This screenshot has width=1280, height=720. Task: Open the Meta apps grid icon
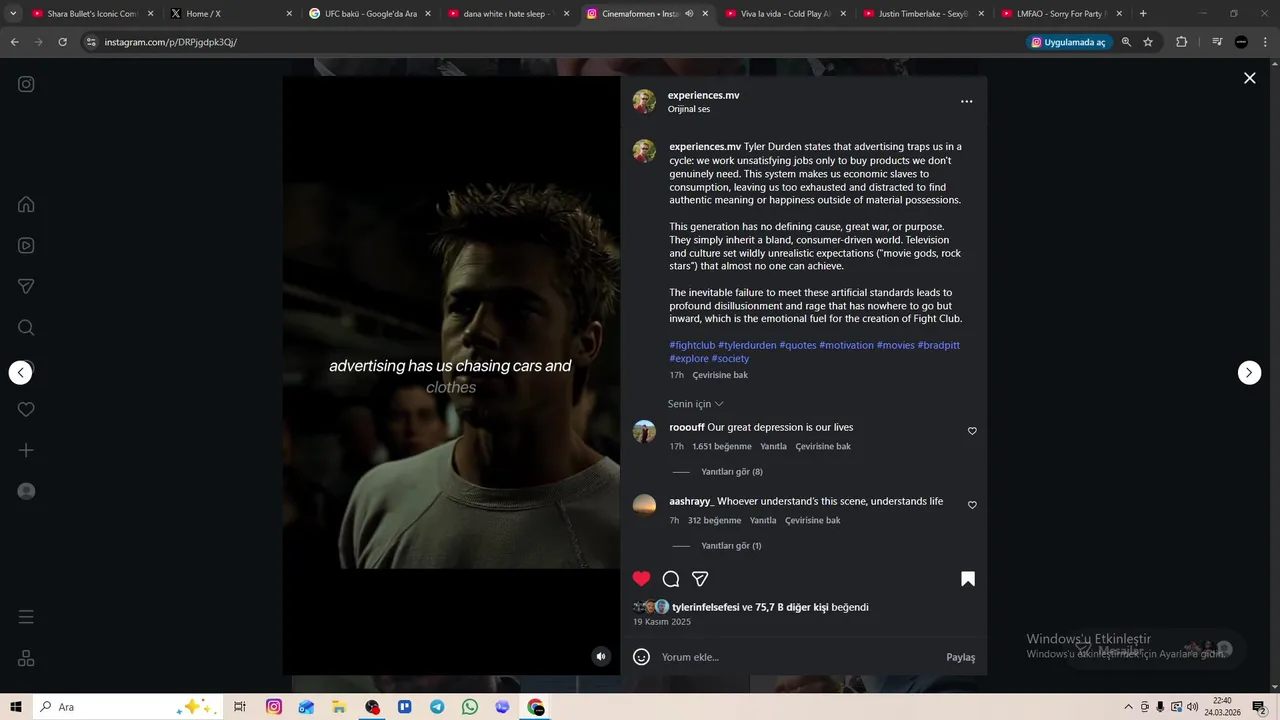click(x=26, y=658)
